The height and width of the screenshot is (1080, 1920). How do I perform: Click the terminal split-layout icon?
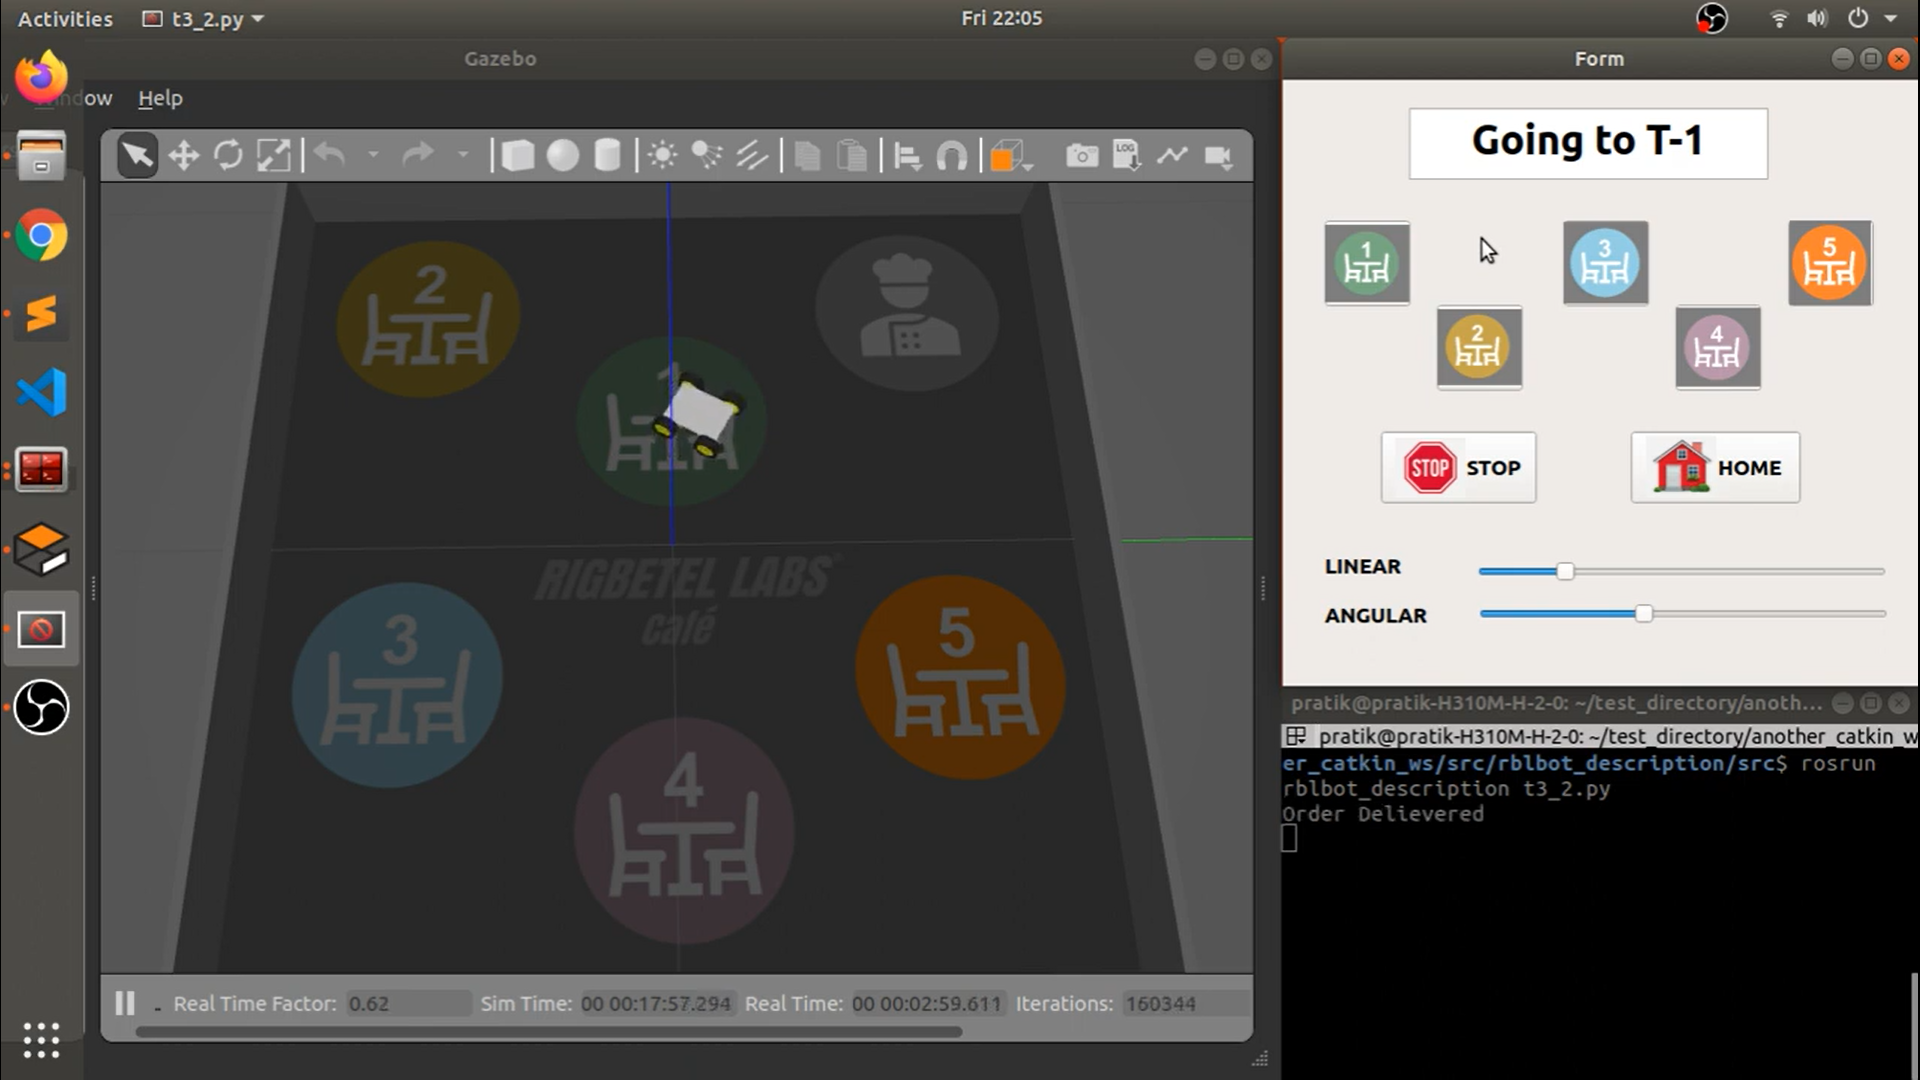pyautogui.click(x=1296, y=736)
